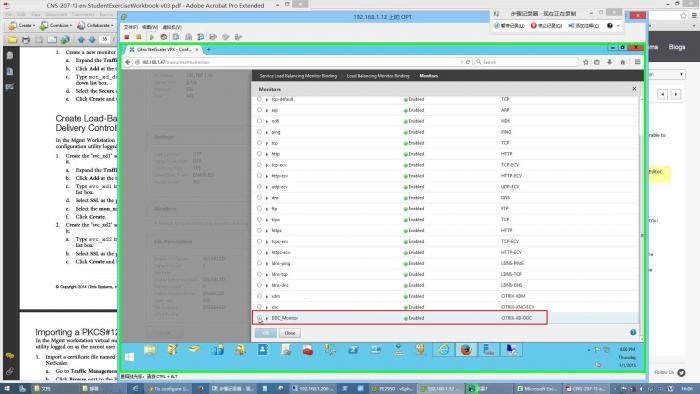The width and height of the screenshot is (700, 394).
Task: Expand the http-ecv monitor row arrow
Action: pos(267,176)
